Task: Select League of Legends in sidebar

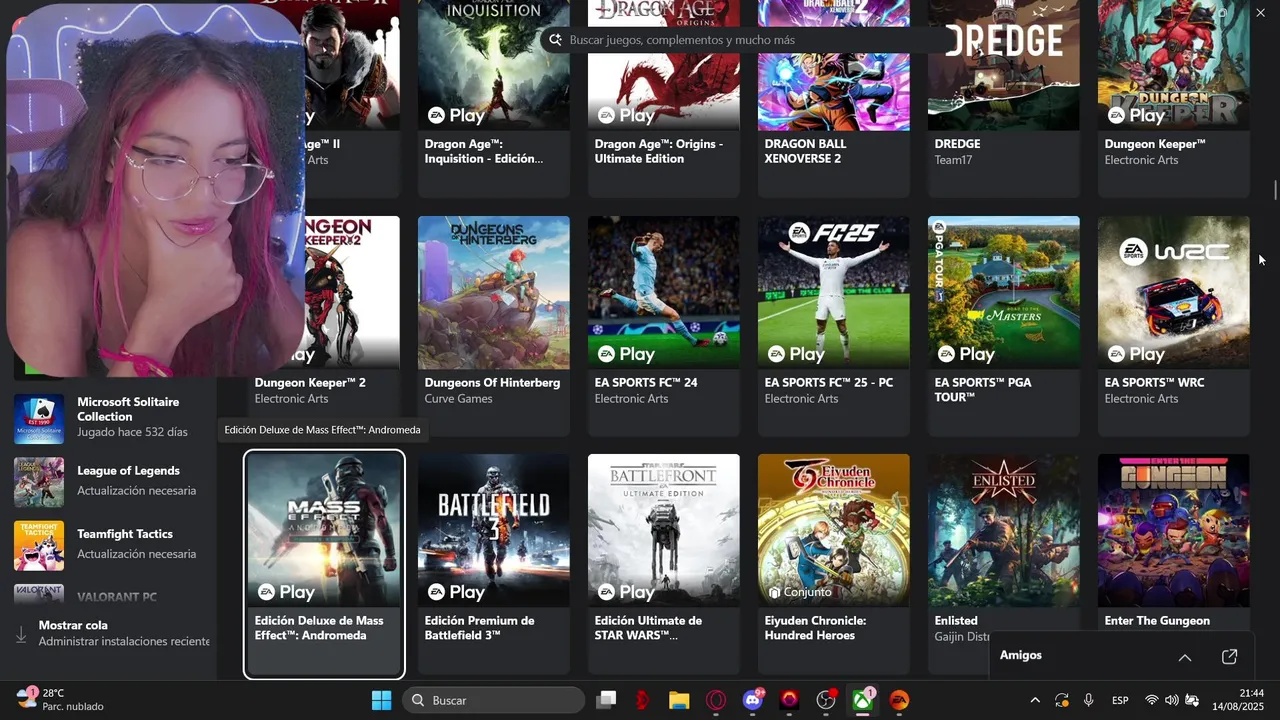Action: (x=112, y=481)
